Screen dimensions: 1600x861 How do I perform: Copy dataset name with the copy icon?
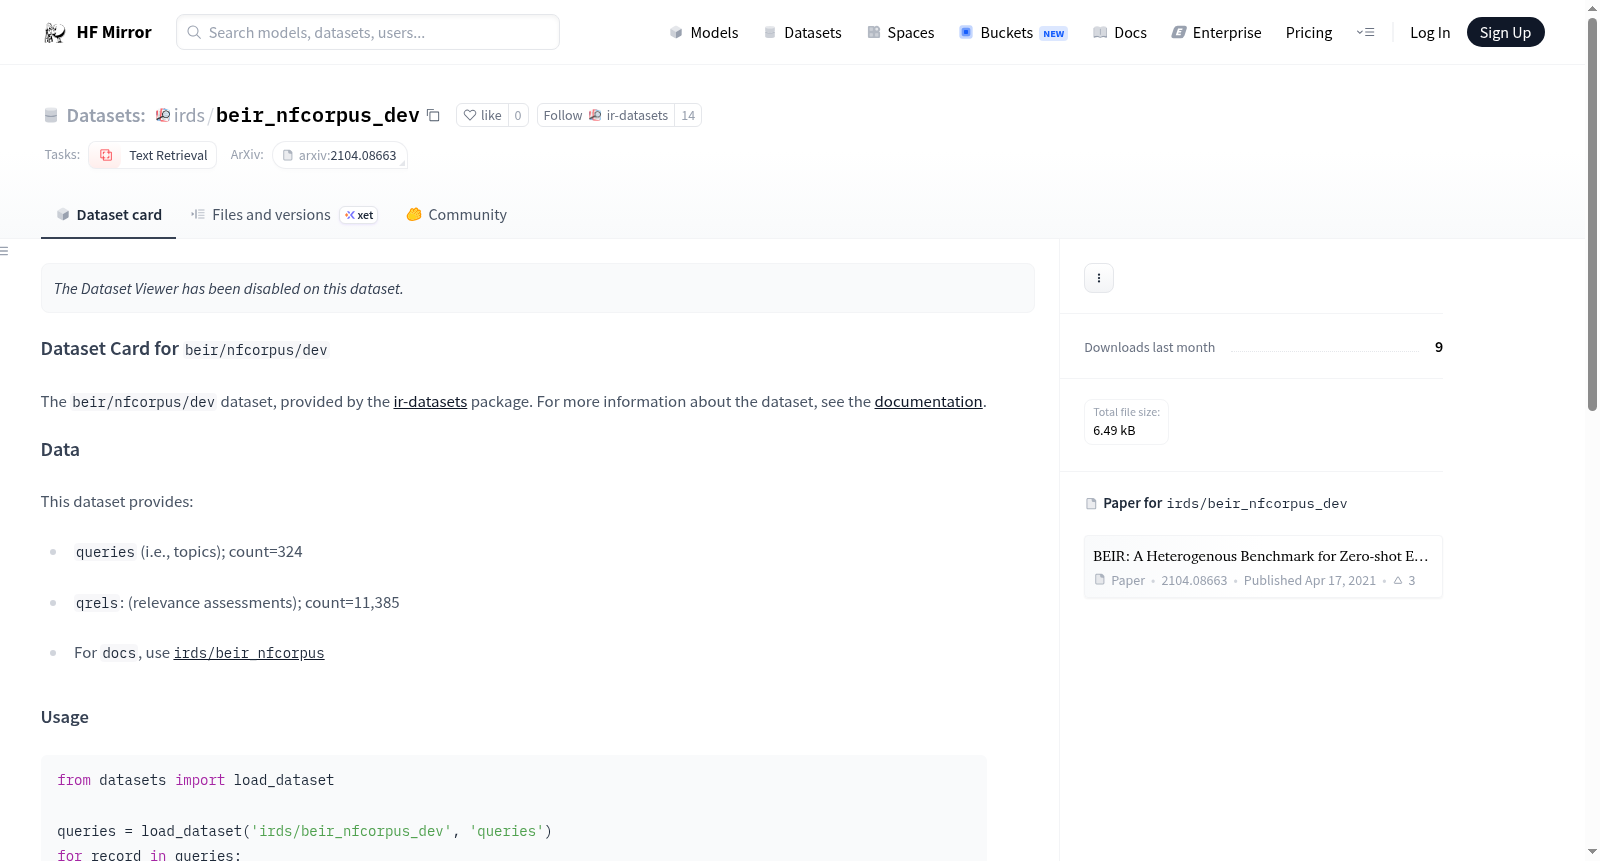pyautogui.click(x=433, y=115)
